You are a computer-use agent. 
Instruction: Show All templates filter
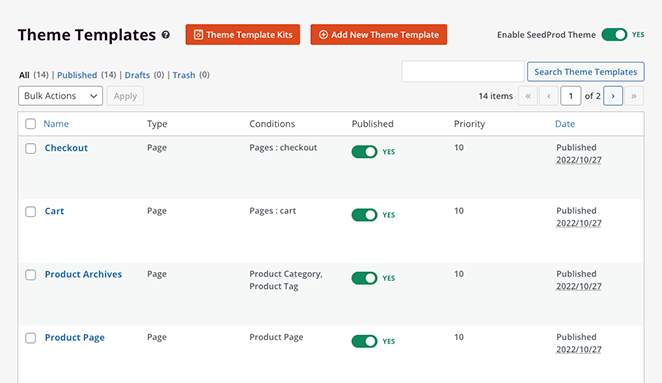24,75
